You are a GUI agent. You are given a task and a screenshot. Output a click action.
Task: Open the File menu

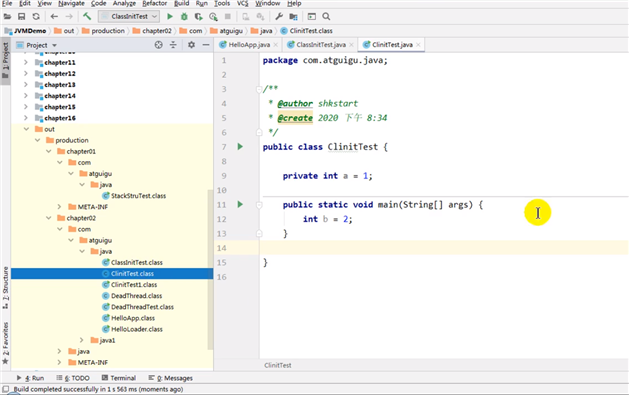7,4
